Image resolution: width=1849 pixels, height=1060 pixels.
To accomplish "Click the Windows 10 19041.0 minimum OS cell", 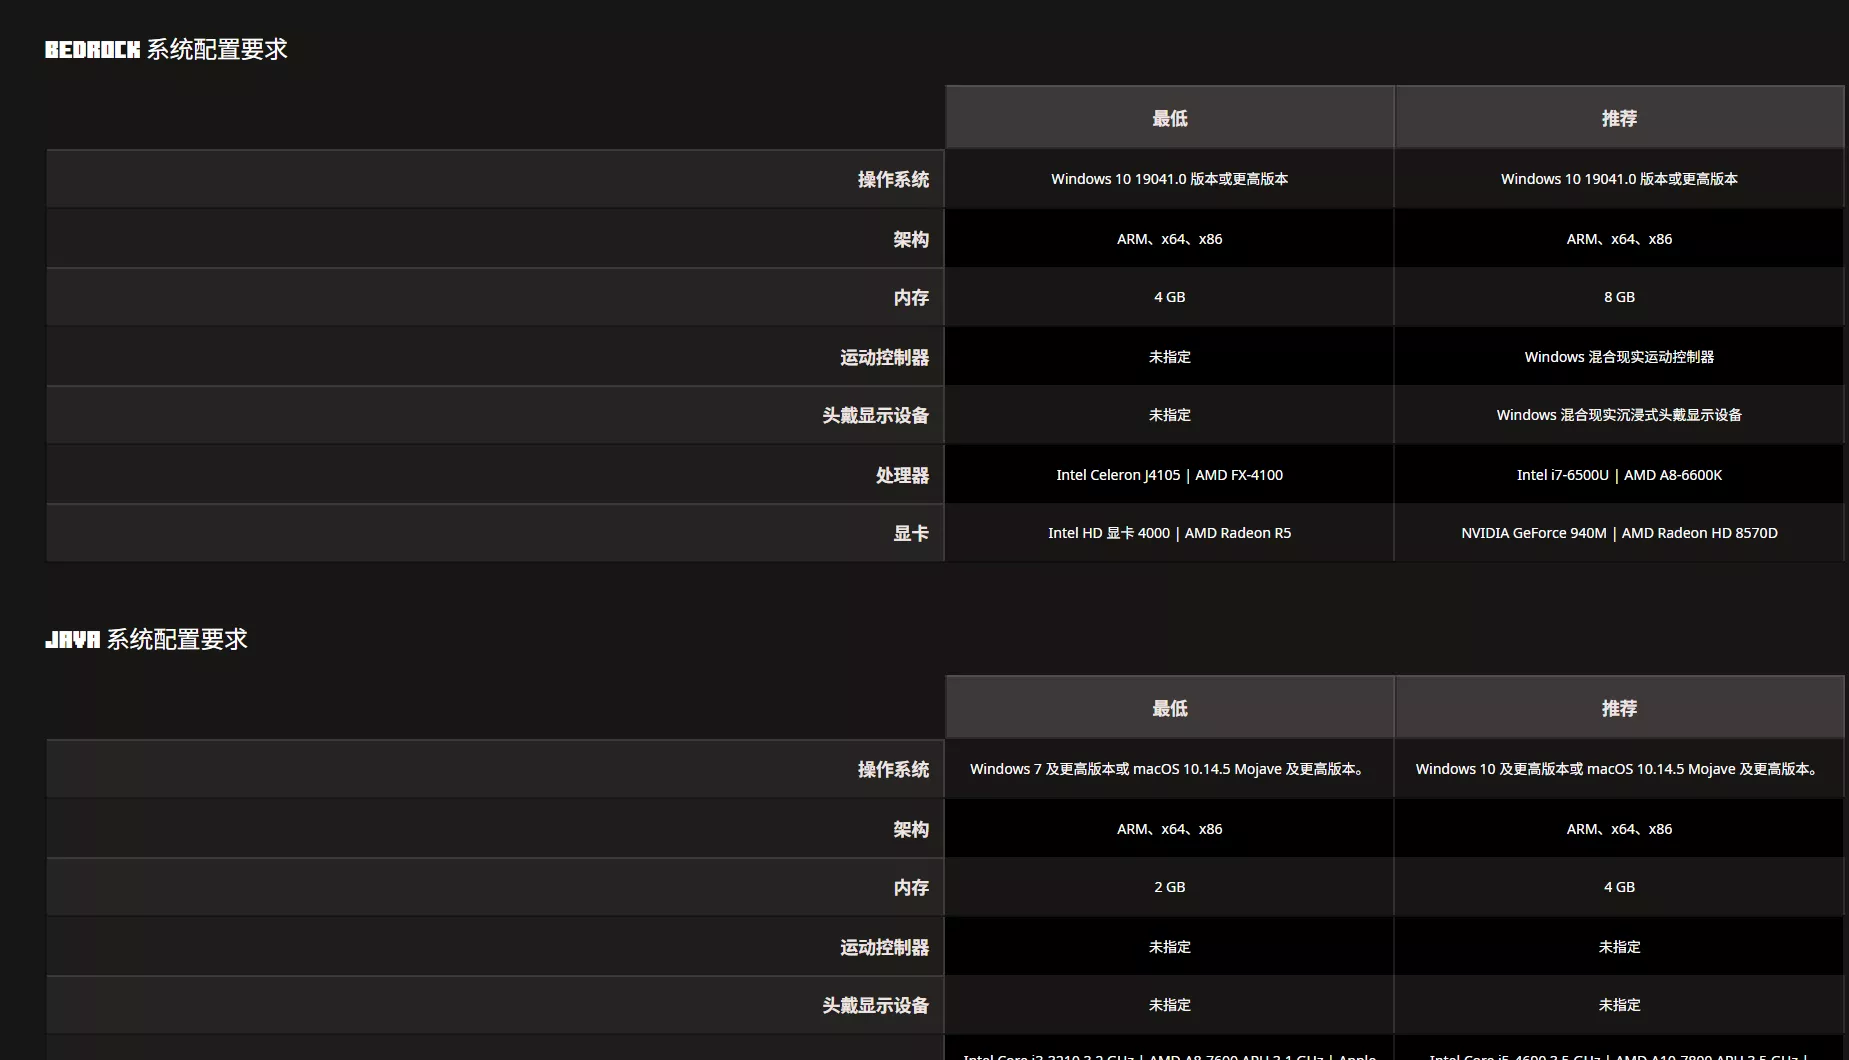I will pos(1169,180).
